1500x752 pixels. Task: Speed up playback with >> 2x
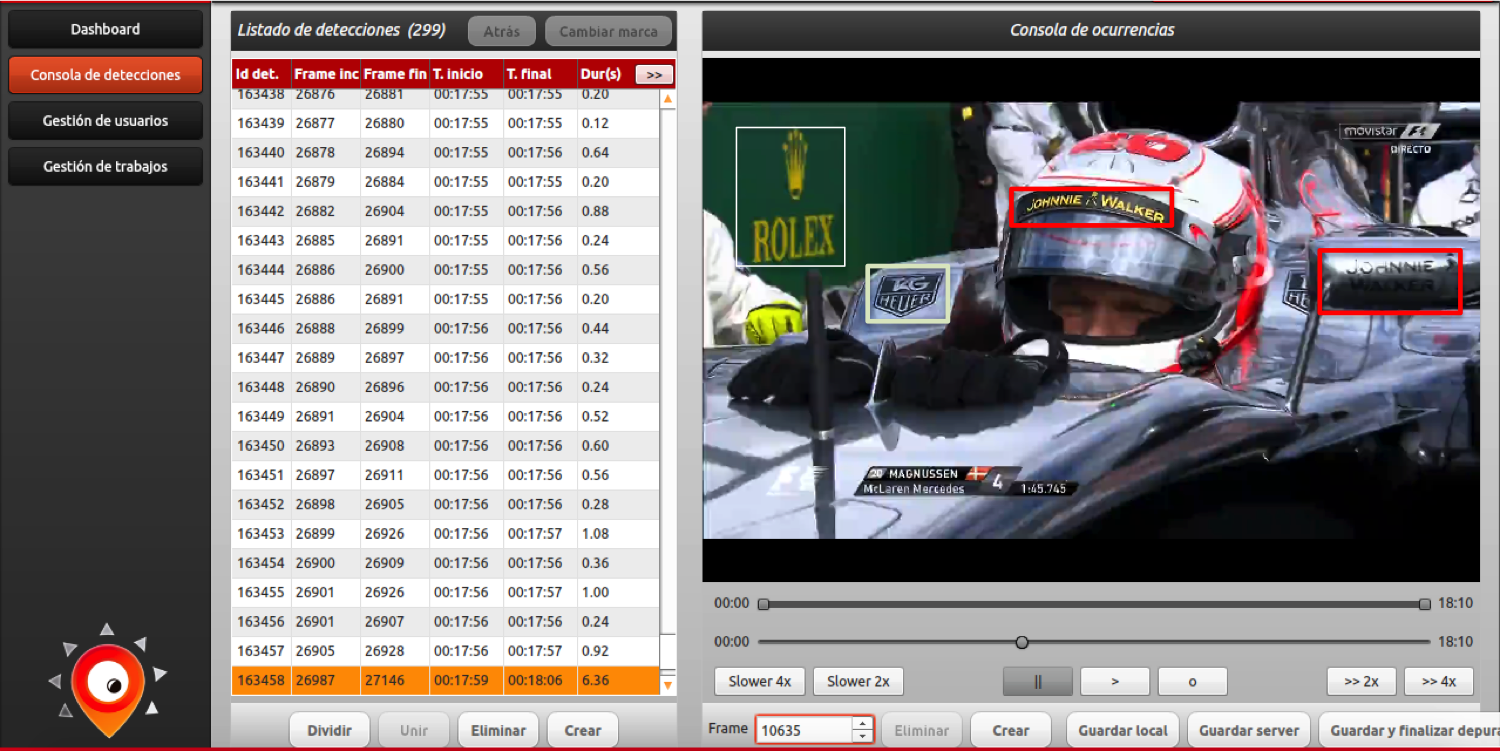[x=1361, y=682]
